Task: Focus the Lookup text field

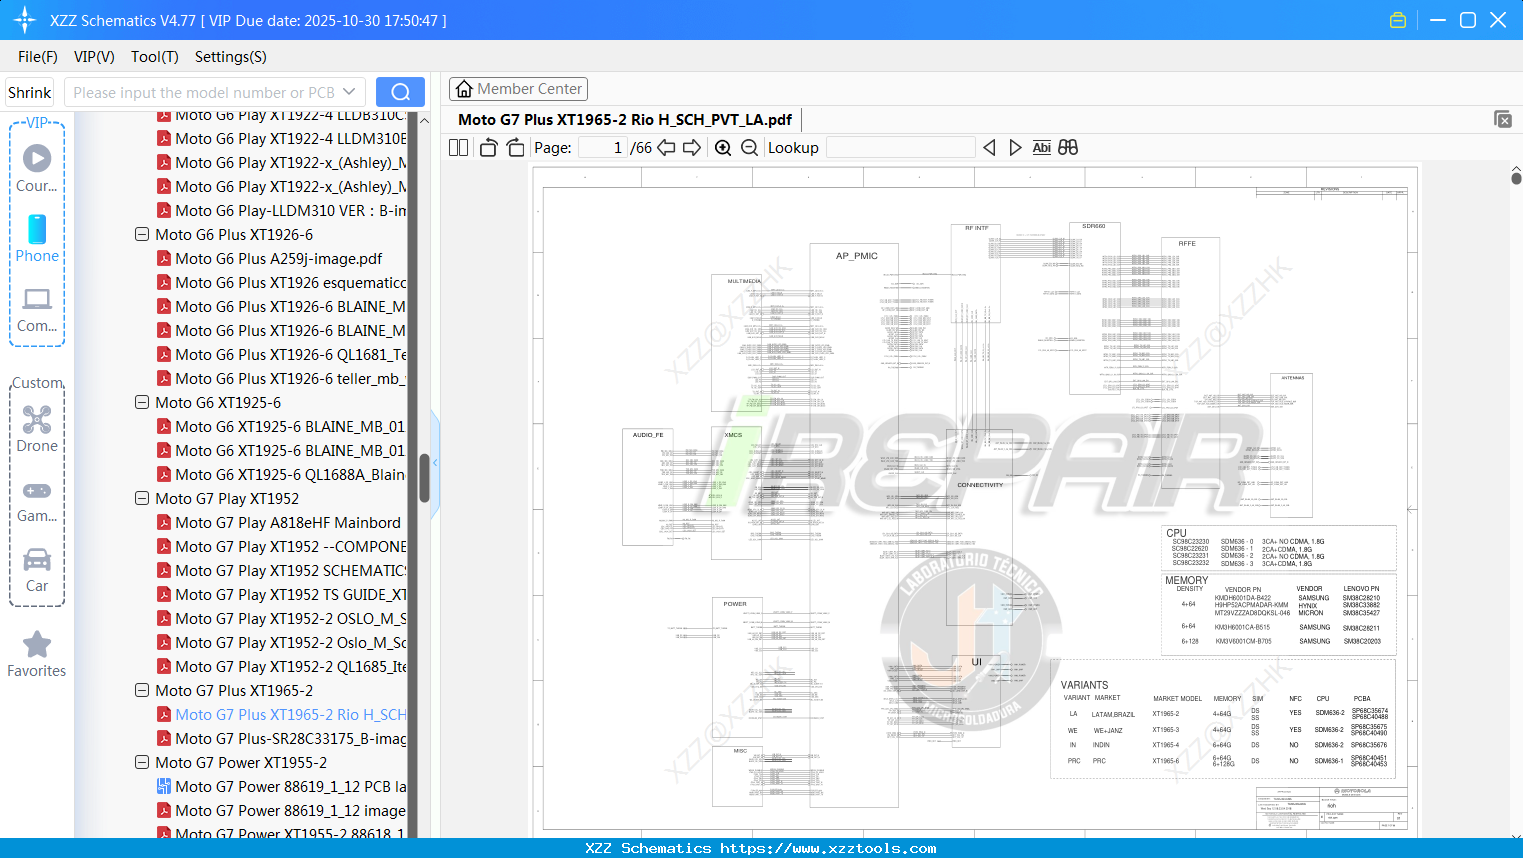Action: click(x=901, y=148)
